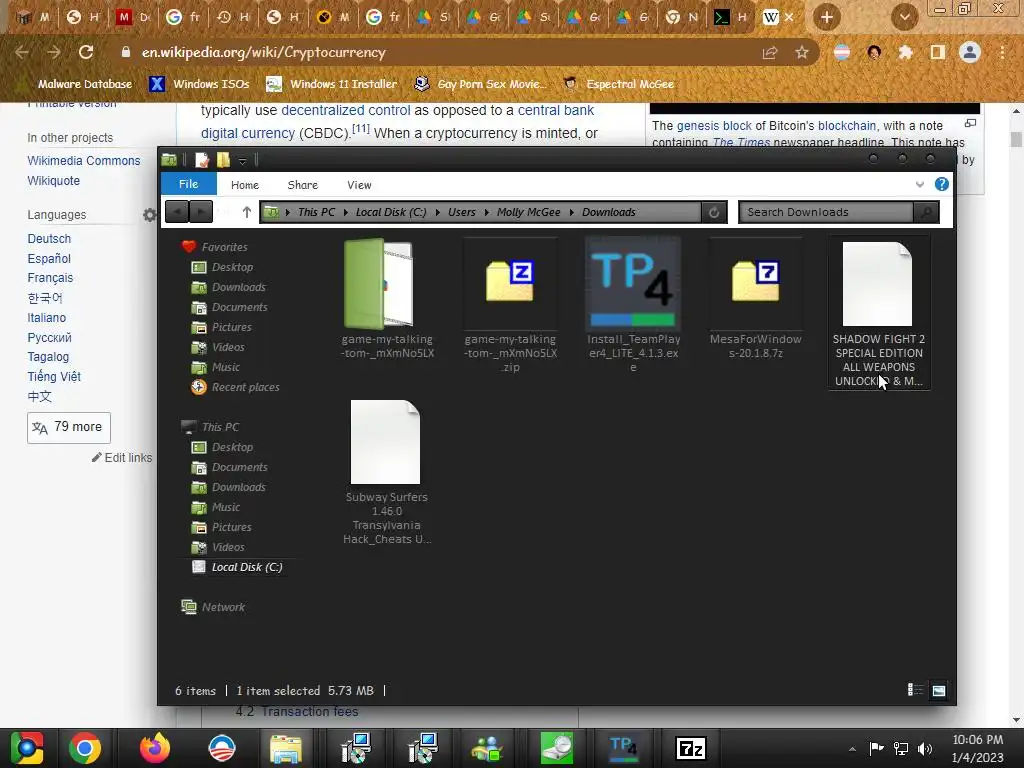Select Install_TeamPlayer4_LITE_4.1.3.exe file
This screenshot has width=1024, height=768.
[x=633, y=306]
